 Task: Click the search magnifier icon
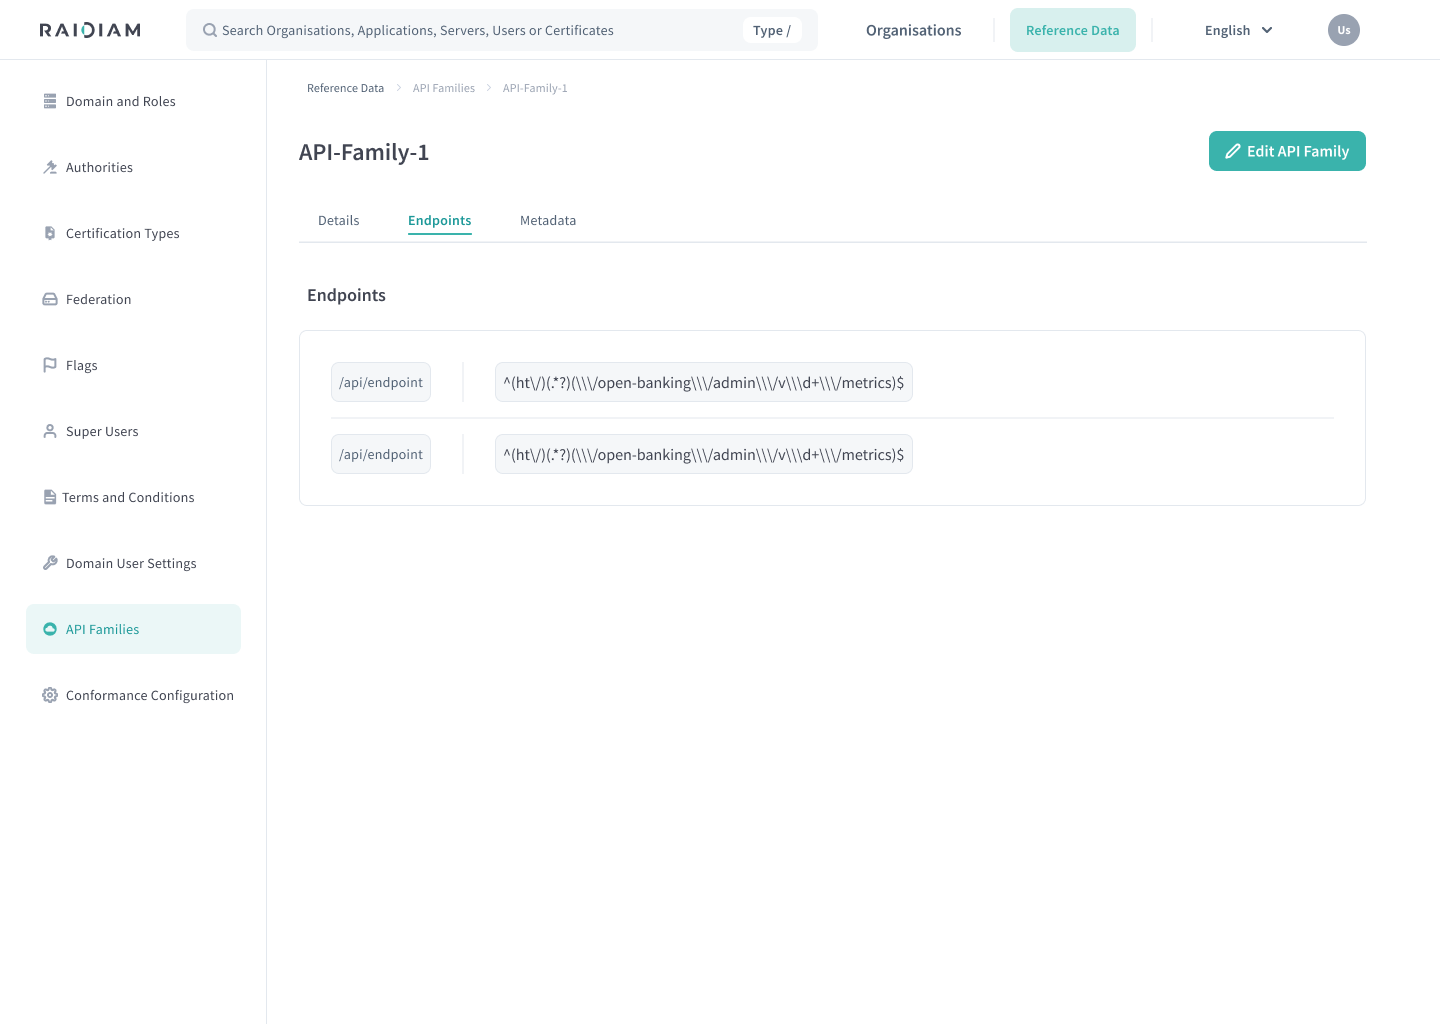tap(209, 30)
